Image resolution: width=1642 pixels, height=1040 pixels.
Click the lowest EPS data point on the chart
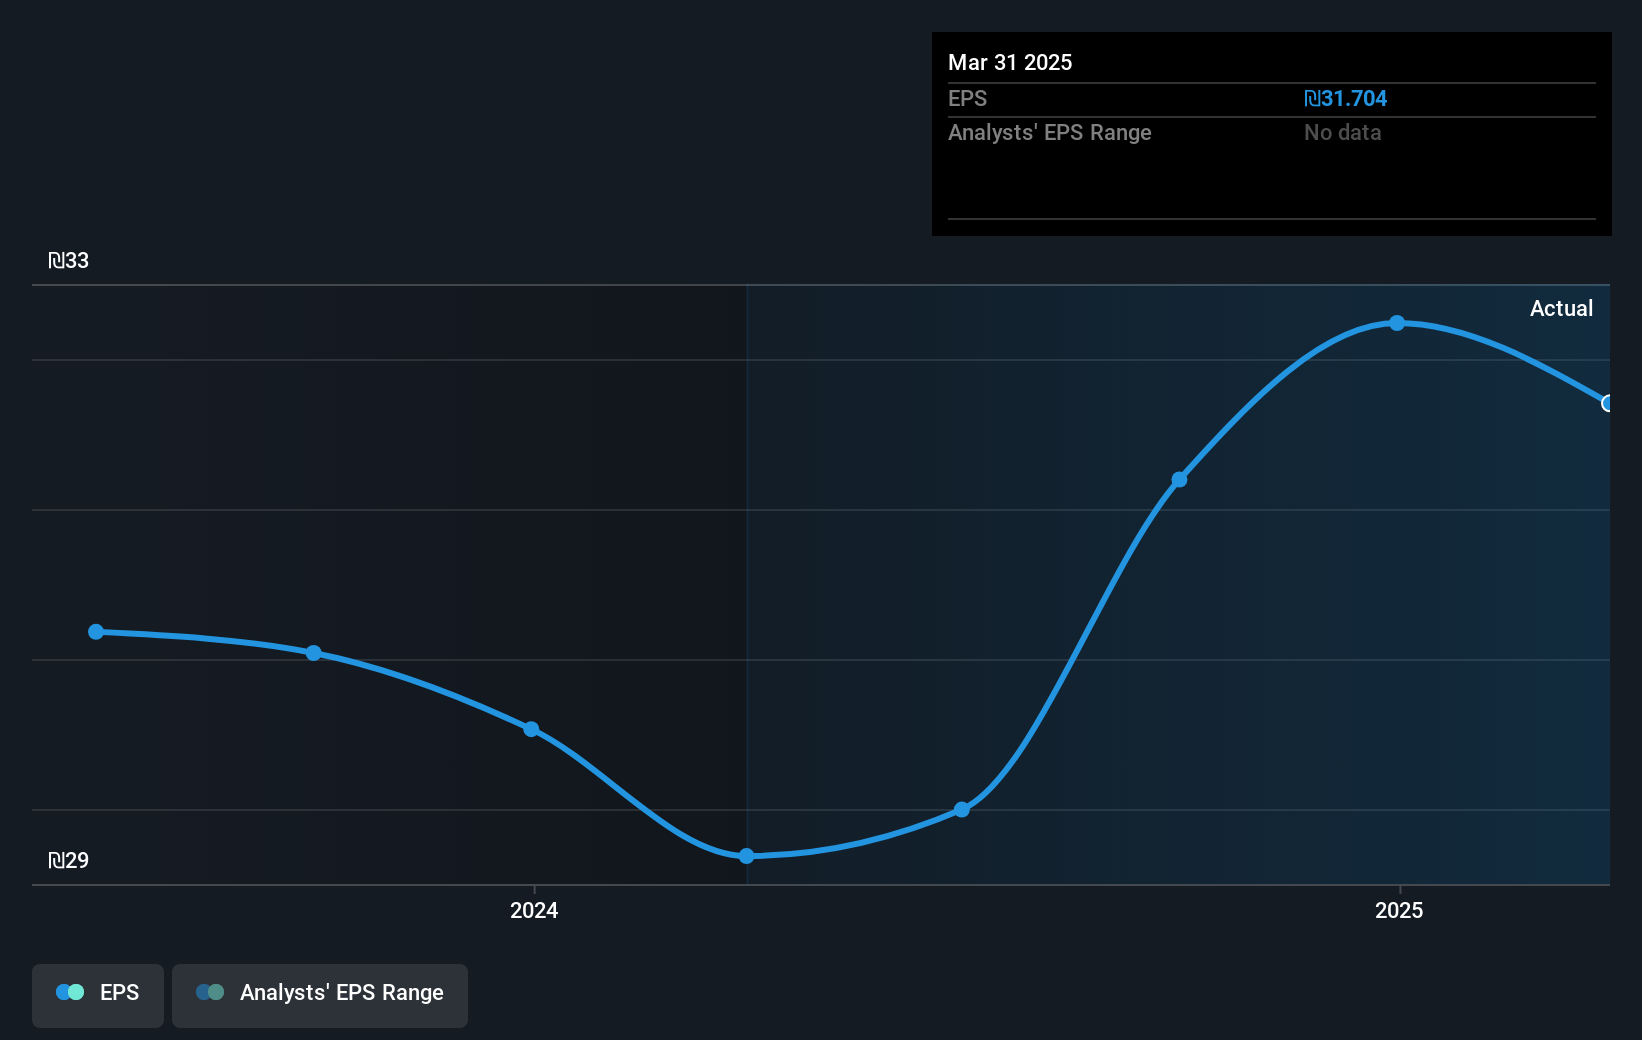coord(747,856)
